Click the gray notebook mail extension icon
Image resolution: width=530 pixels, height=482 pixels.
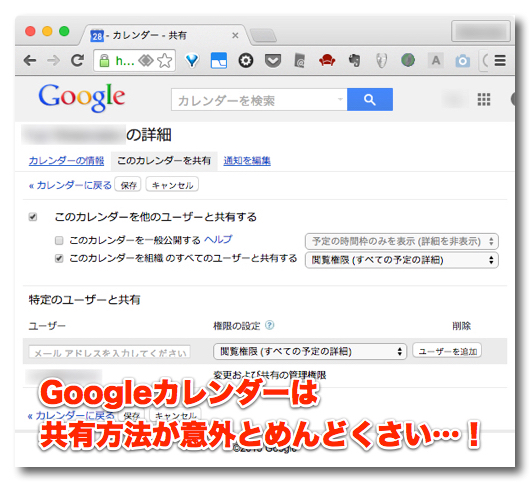click(x=299, y=61)
